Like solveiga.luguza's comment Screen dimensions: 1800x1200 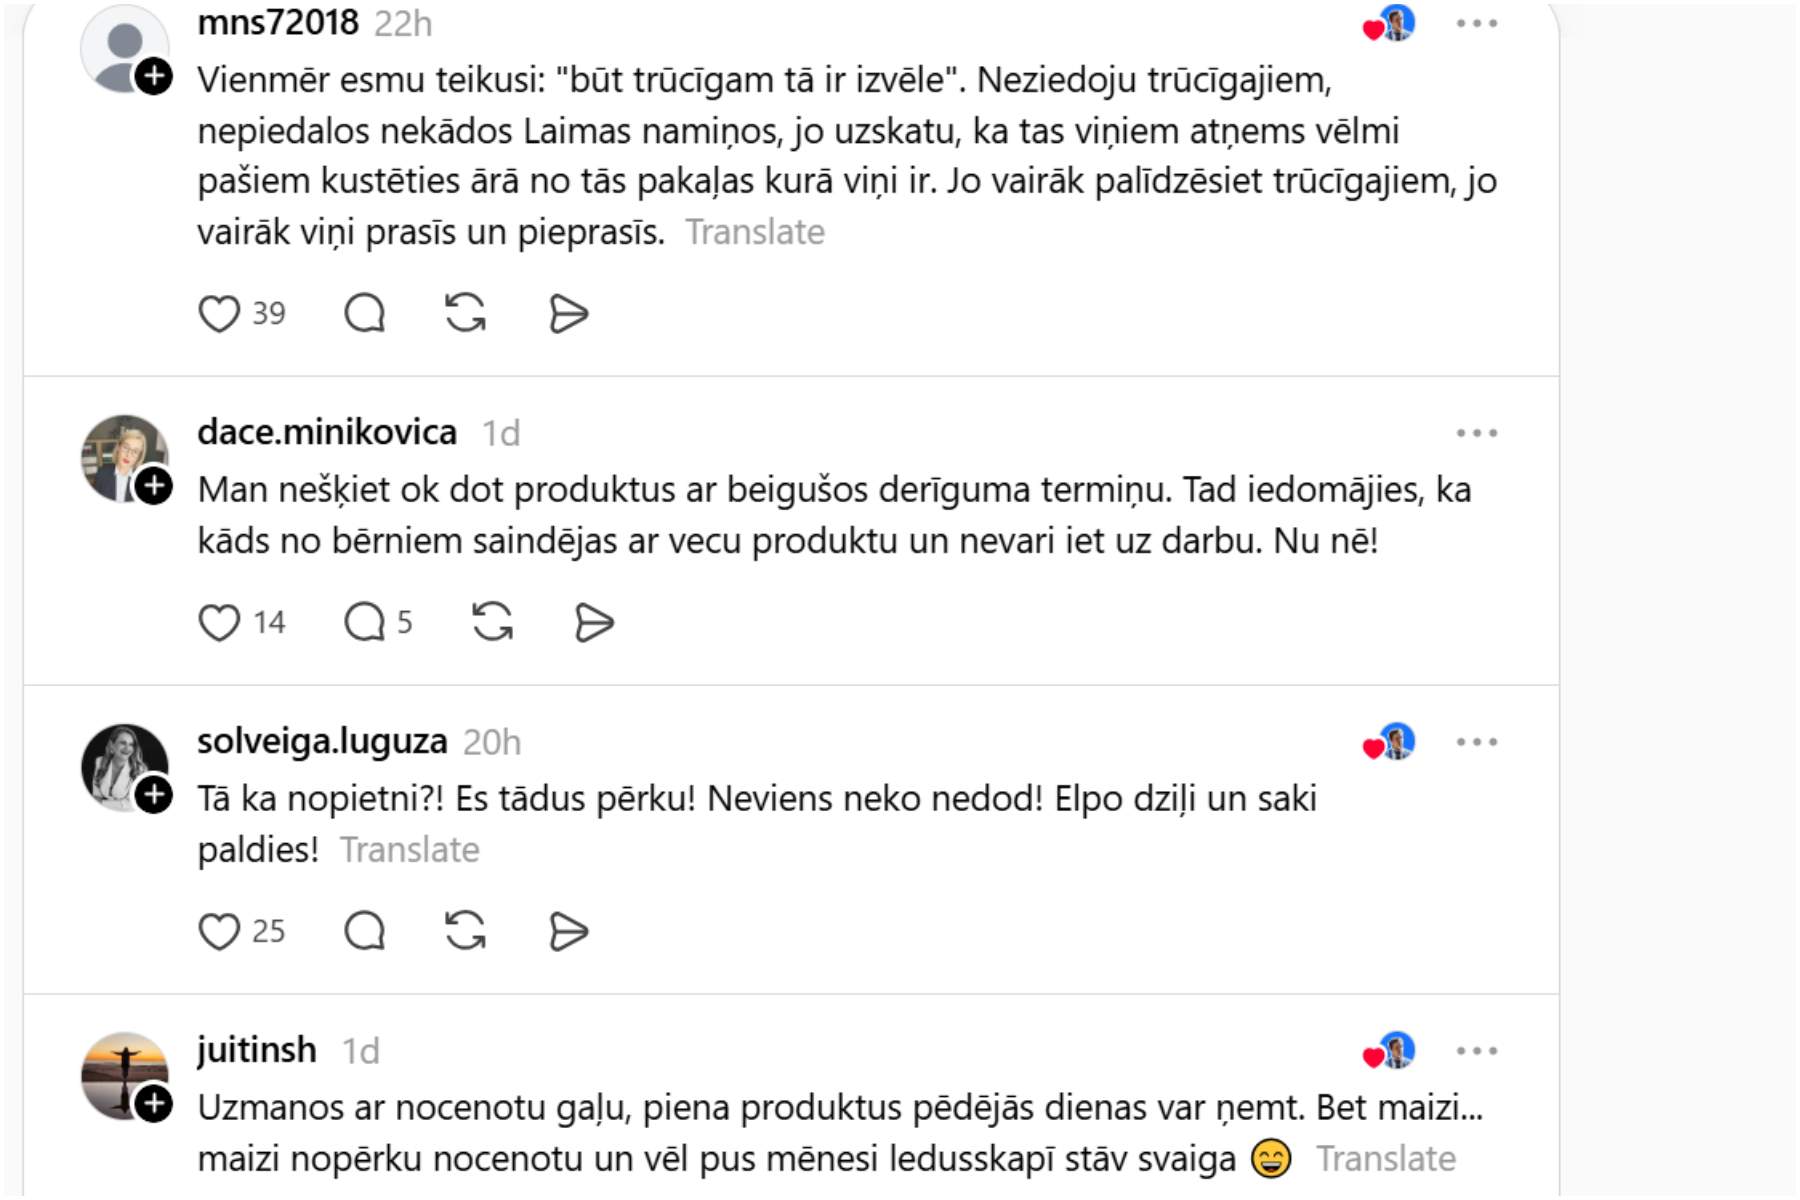coord(219,932)
